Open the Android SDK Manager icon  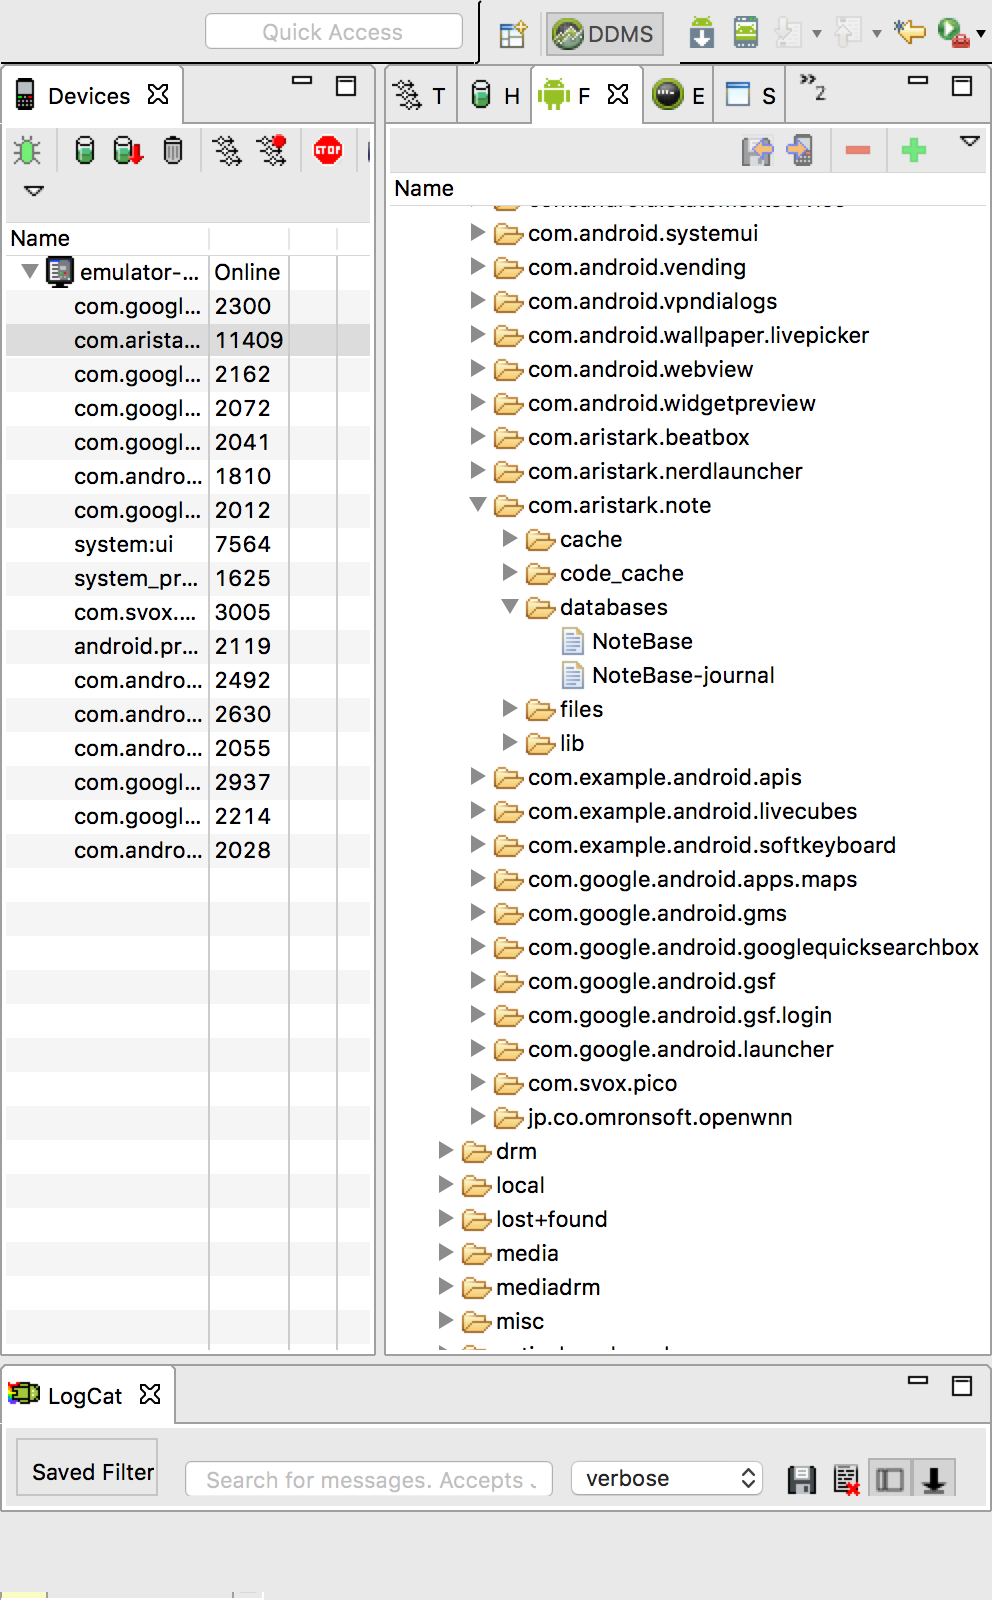[702, 33]
